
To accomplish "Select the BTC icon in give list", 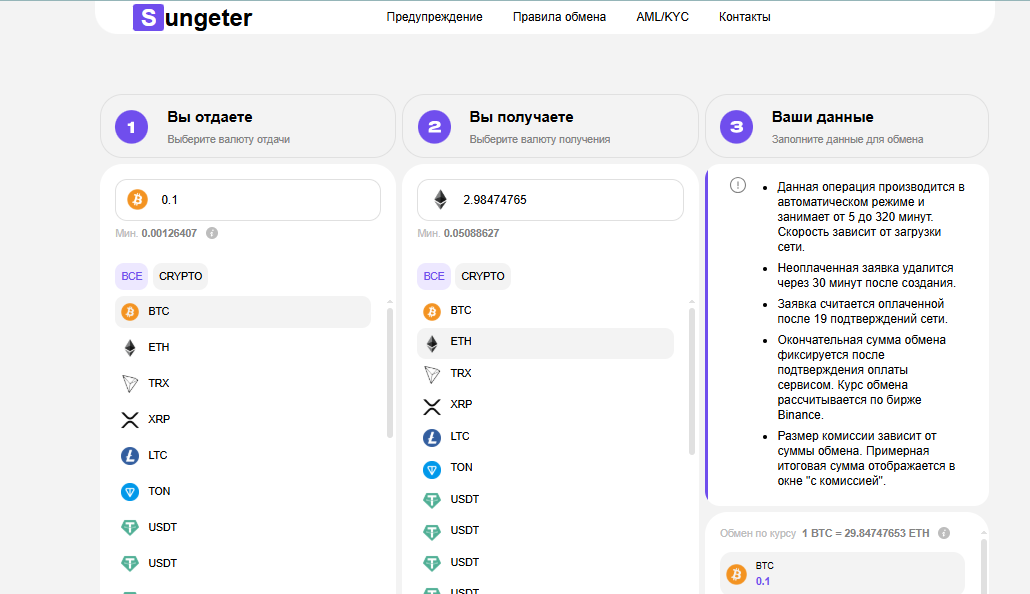I will pos(130,312).
